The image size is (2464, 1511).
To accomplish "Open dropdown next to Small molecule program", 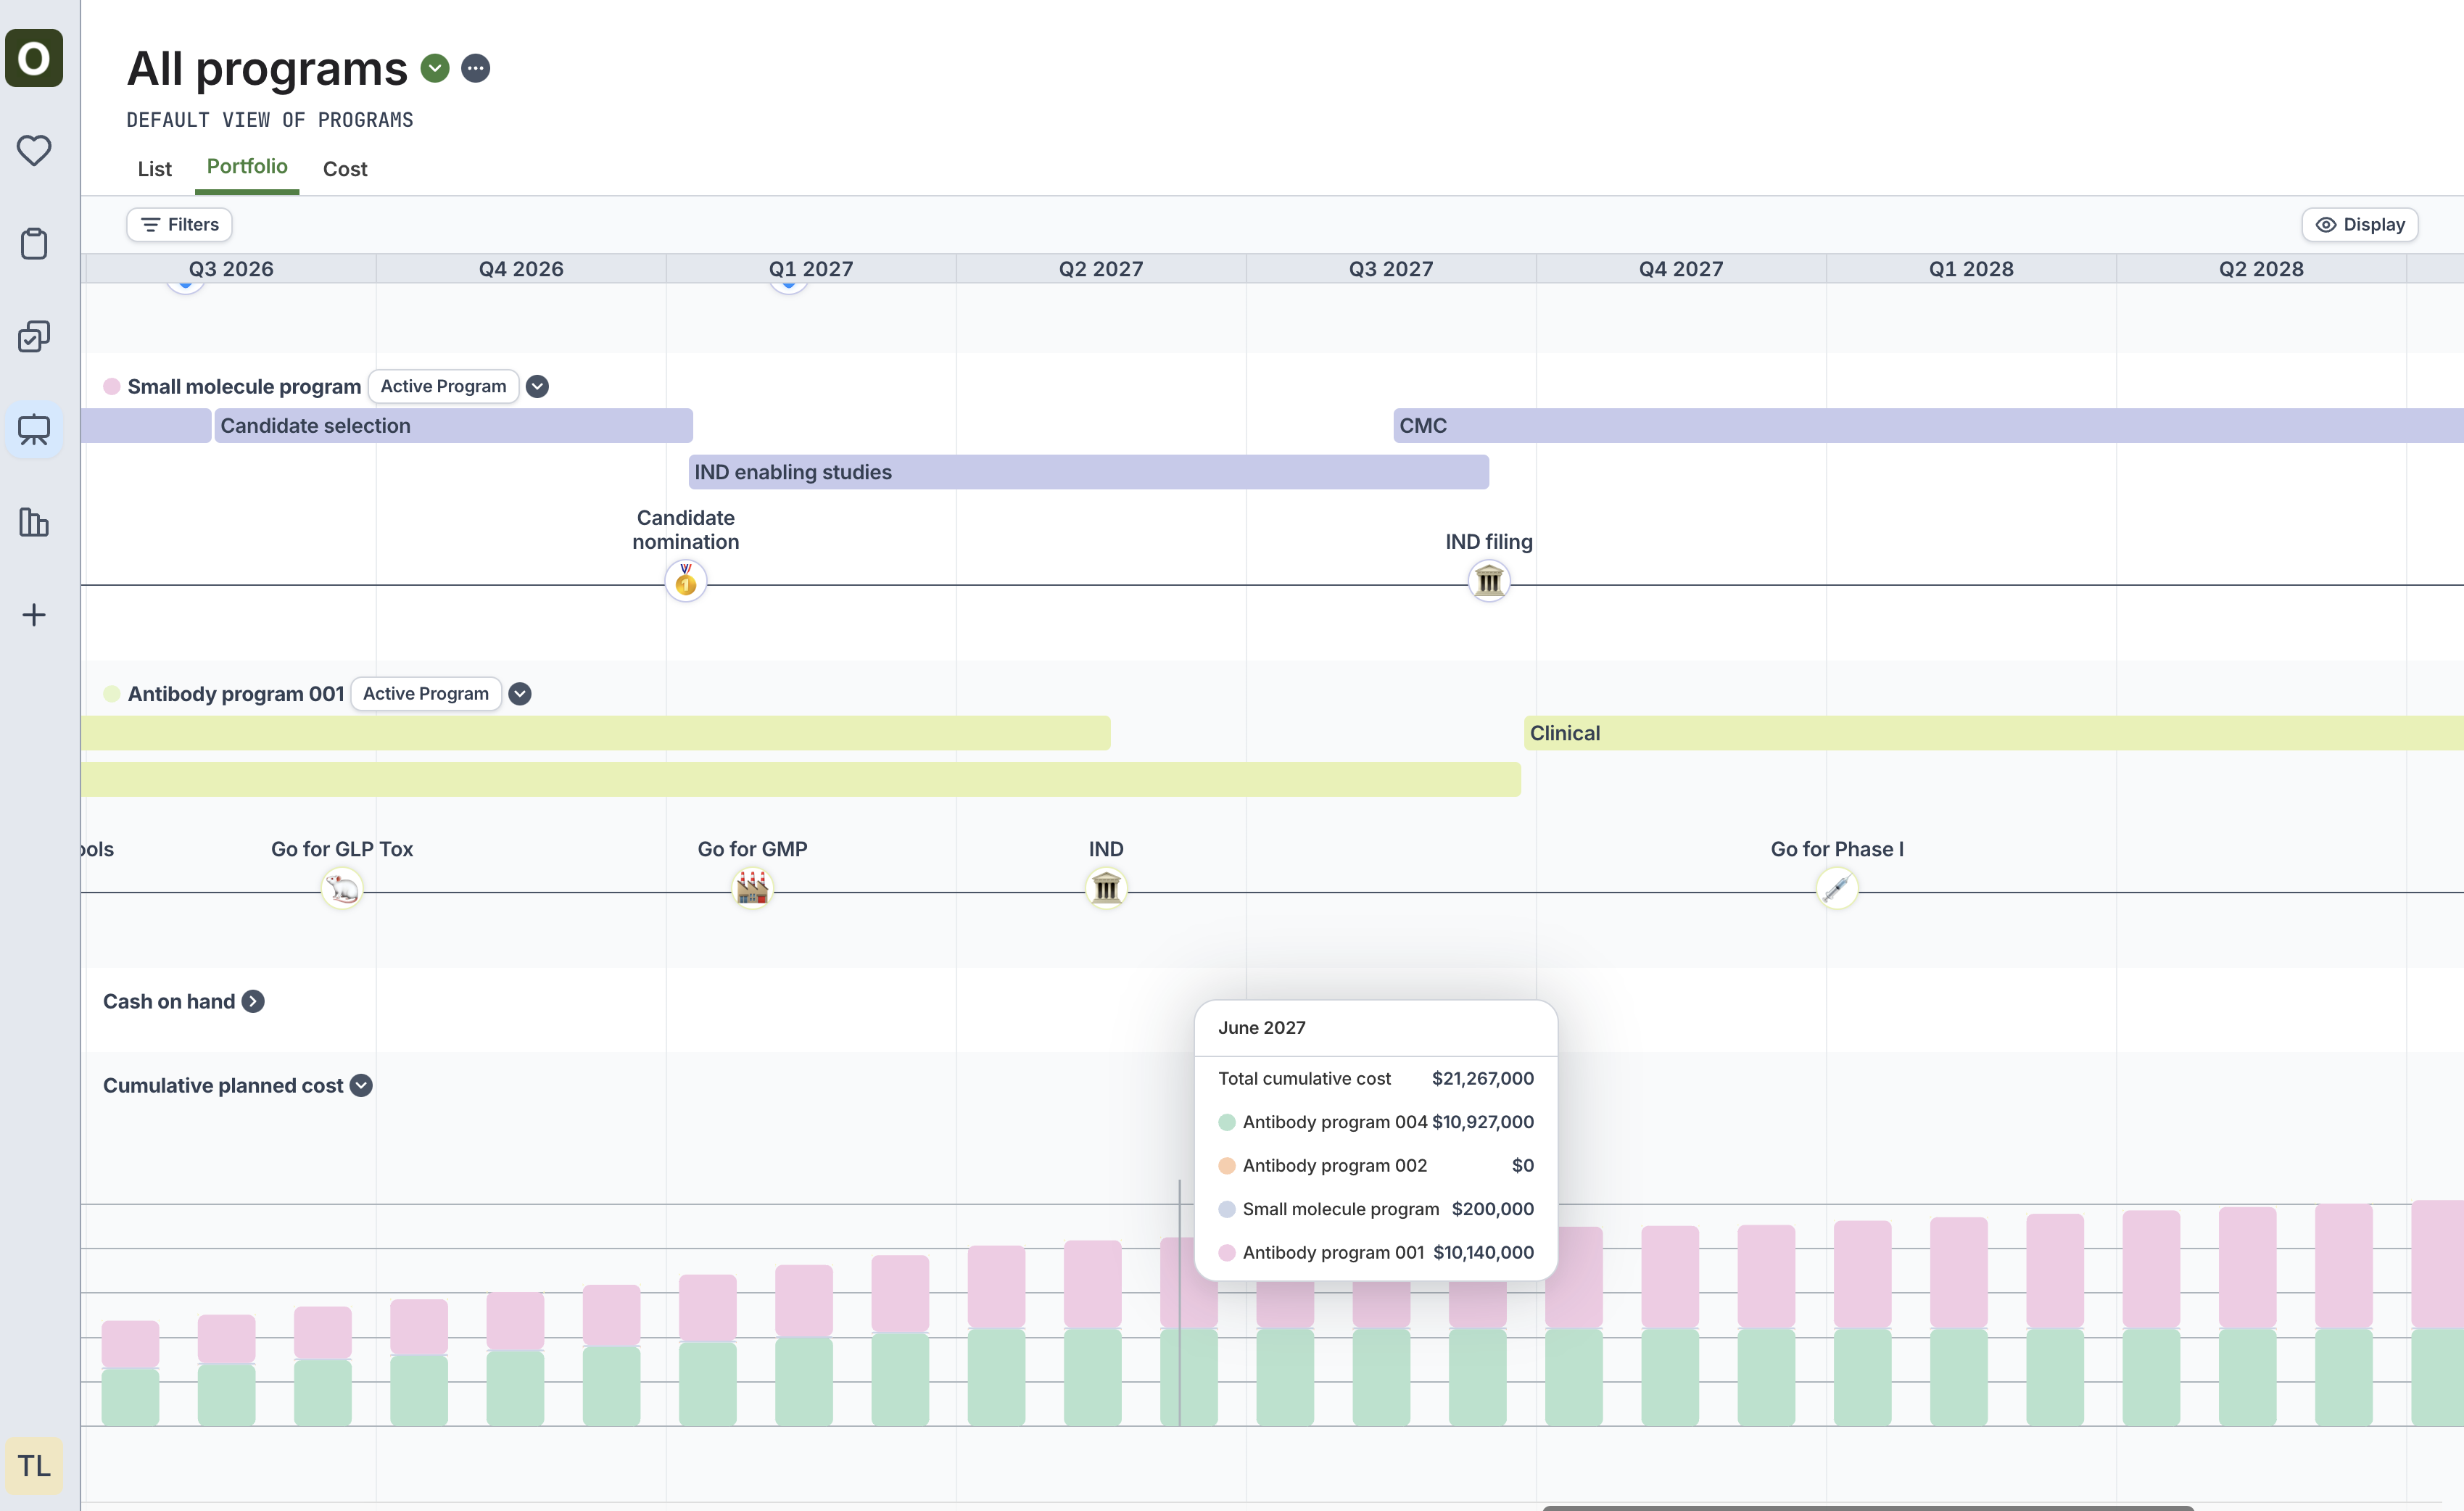I will pyautogui.click(x=538, y=387).
